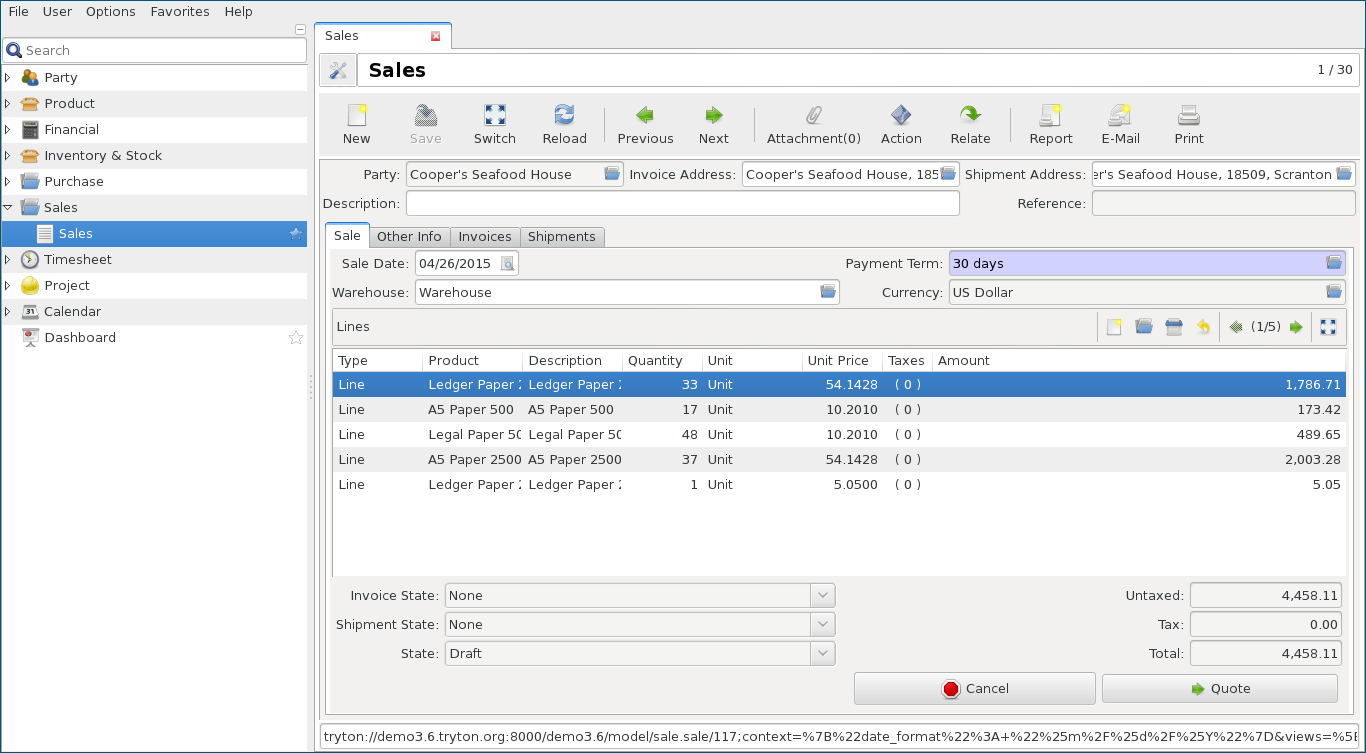Open the Invoice State dropdown

pyautogui.click(x=822, y=596)
